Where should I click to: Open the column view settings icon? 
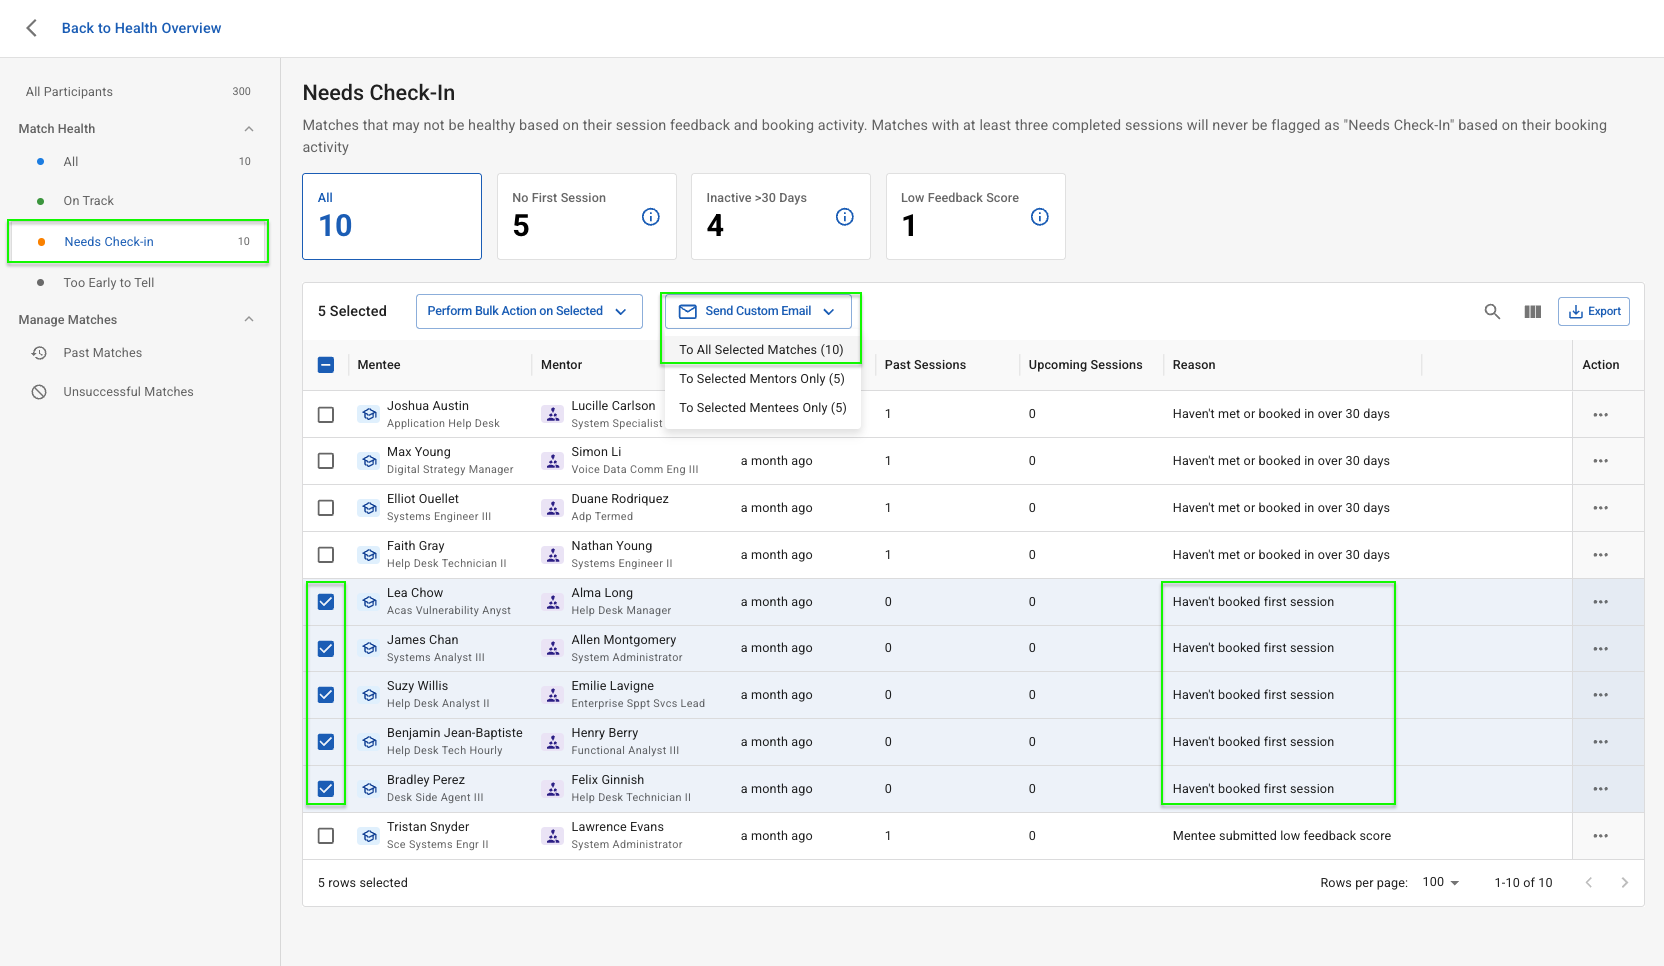(x=1532, y=312)
